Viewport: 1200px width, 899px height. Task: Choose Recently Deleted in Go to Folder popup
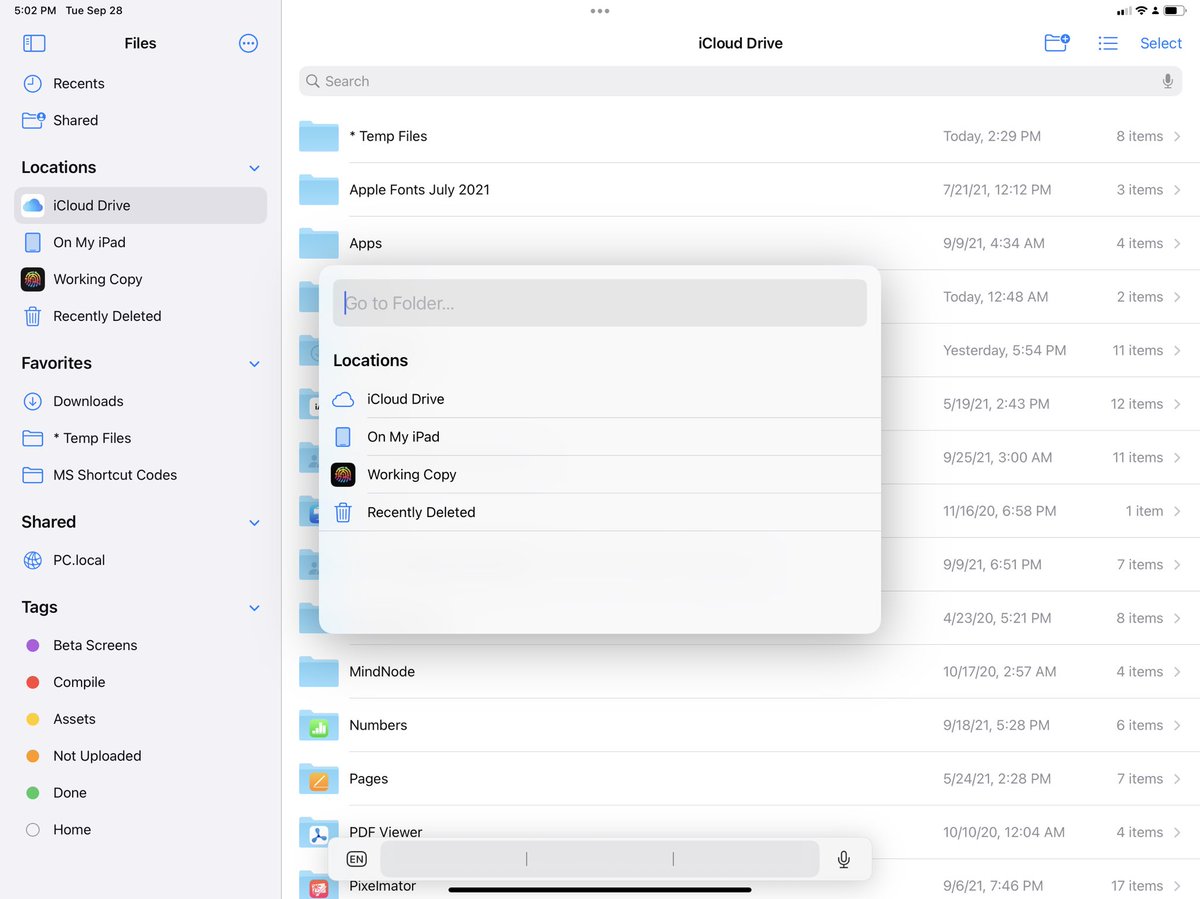tap(600, 512)
